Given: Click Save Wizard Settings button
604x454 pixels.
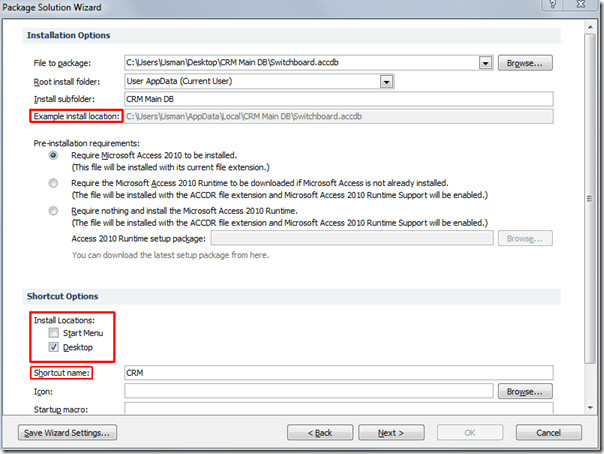Looking at the screenshot, I should (x=67, y=432).
